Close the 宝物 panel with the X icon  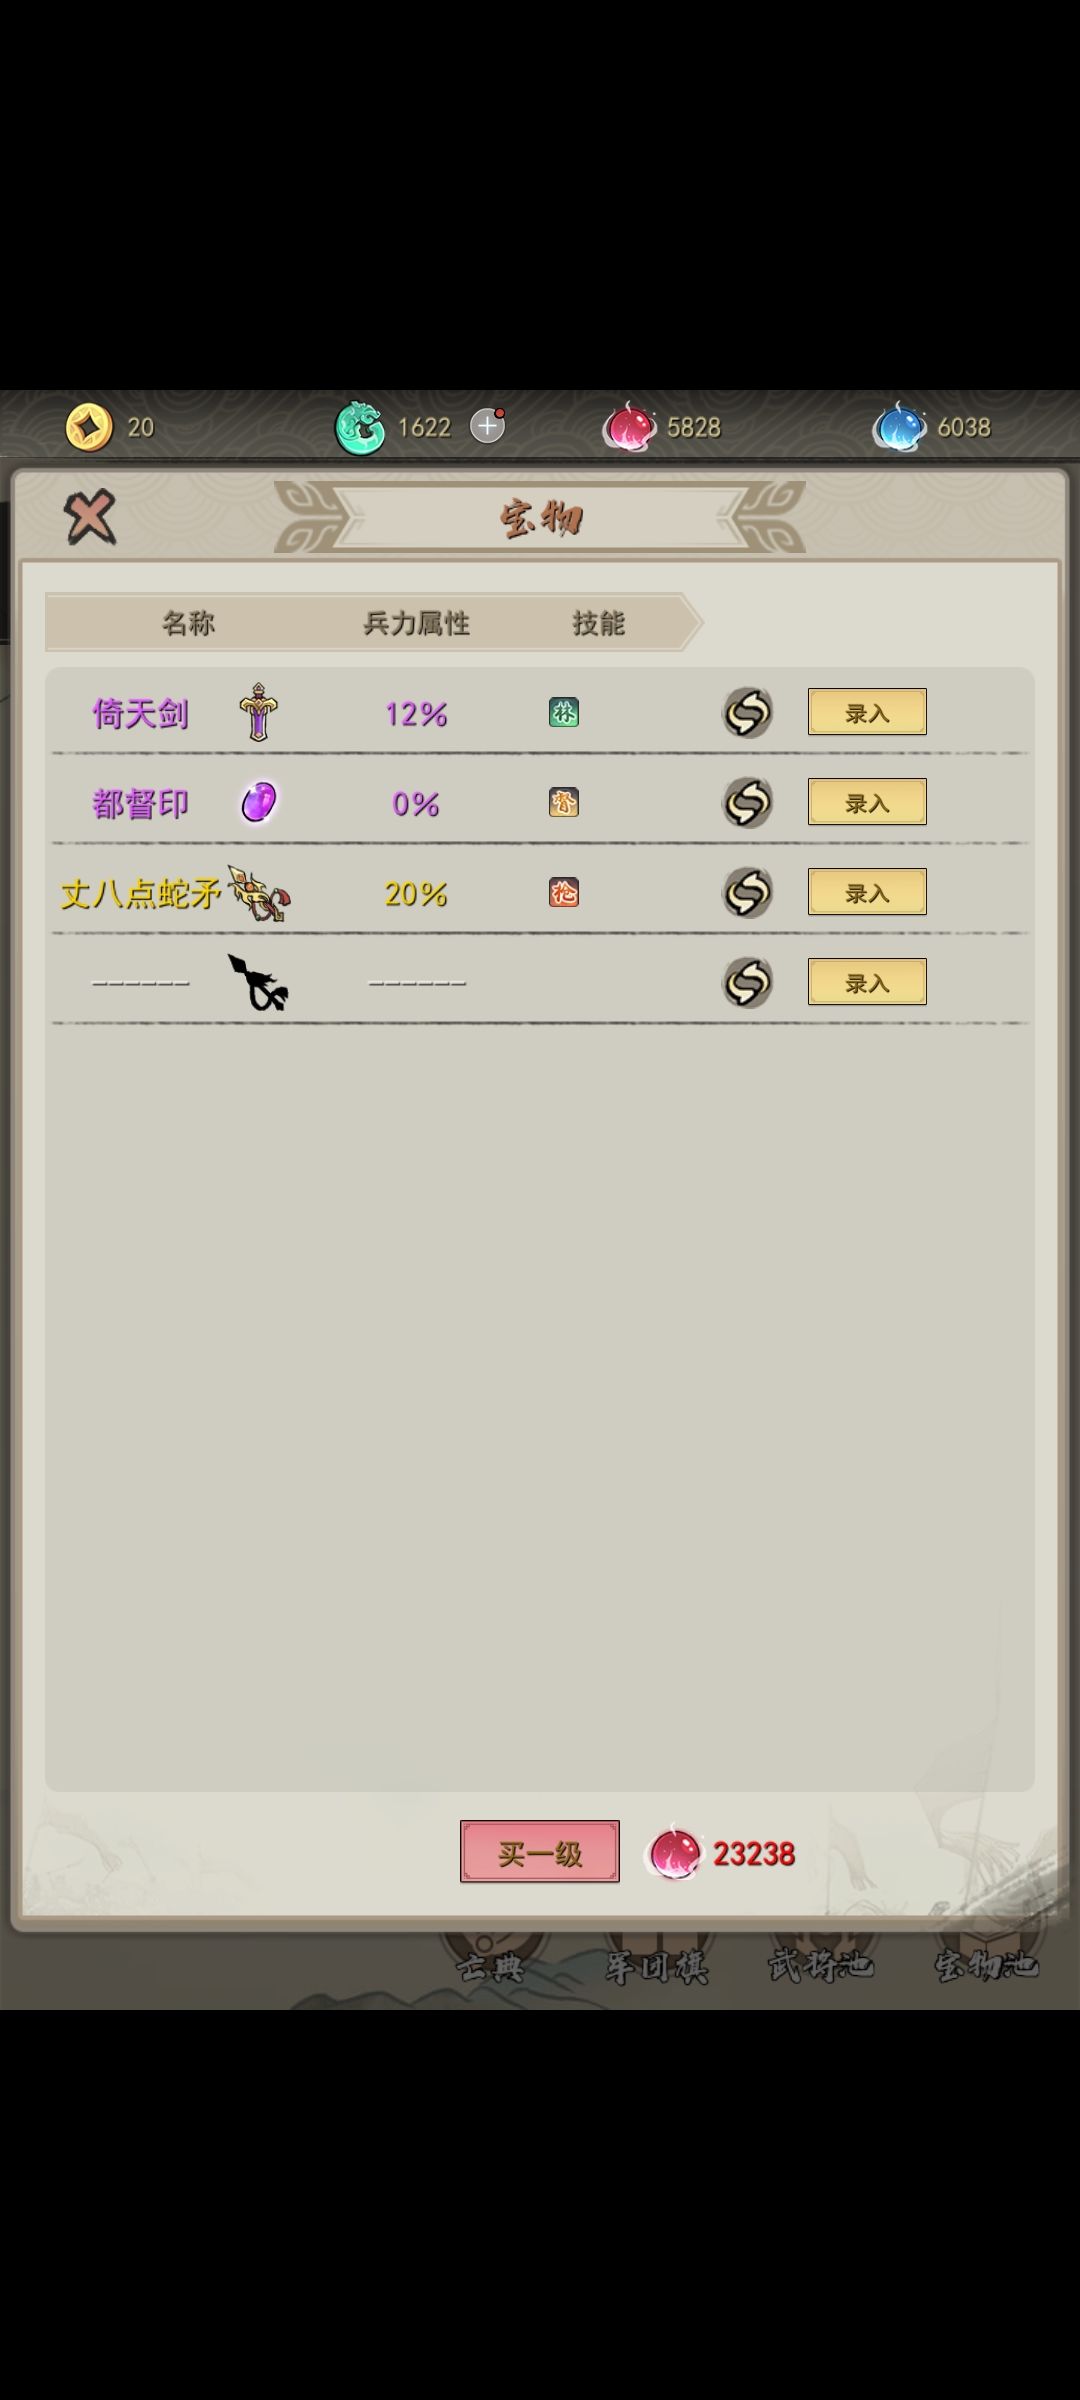pos(90,517)
